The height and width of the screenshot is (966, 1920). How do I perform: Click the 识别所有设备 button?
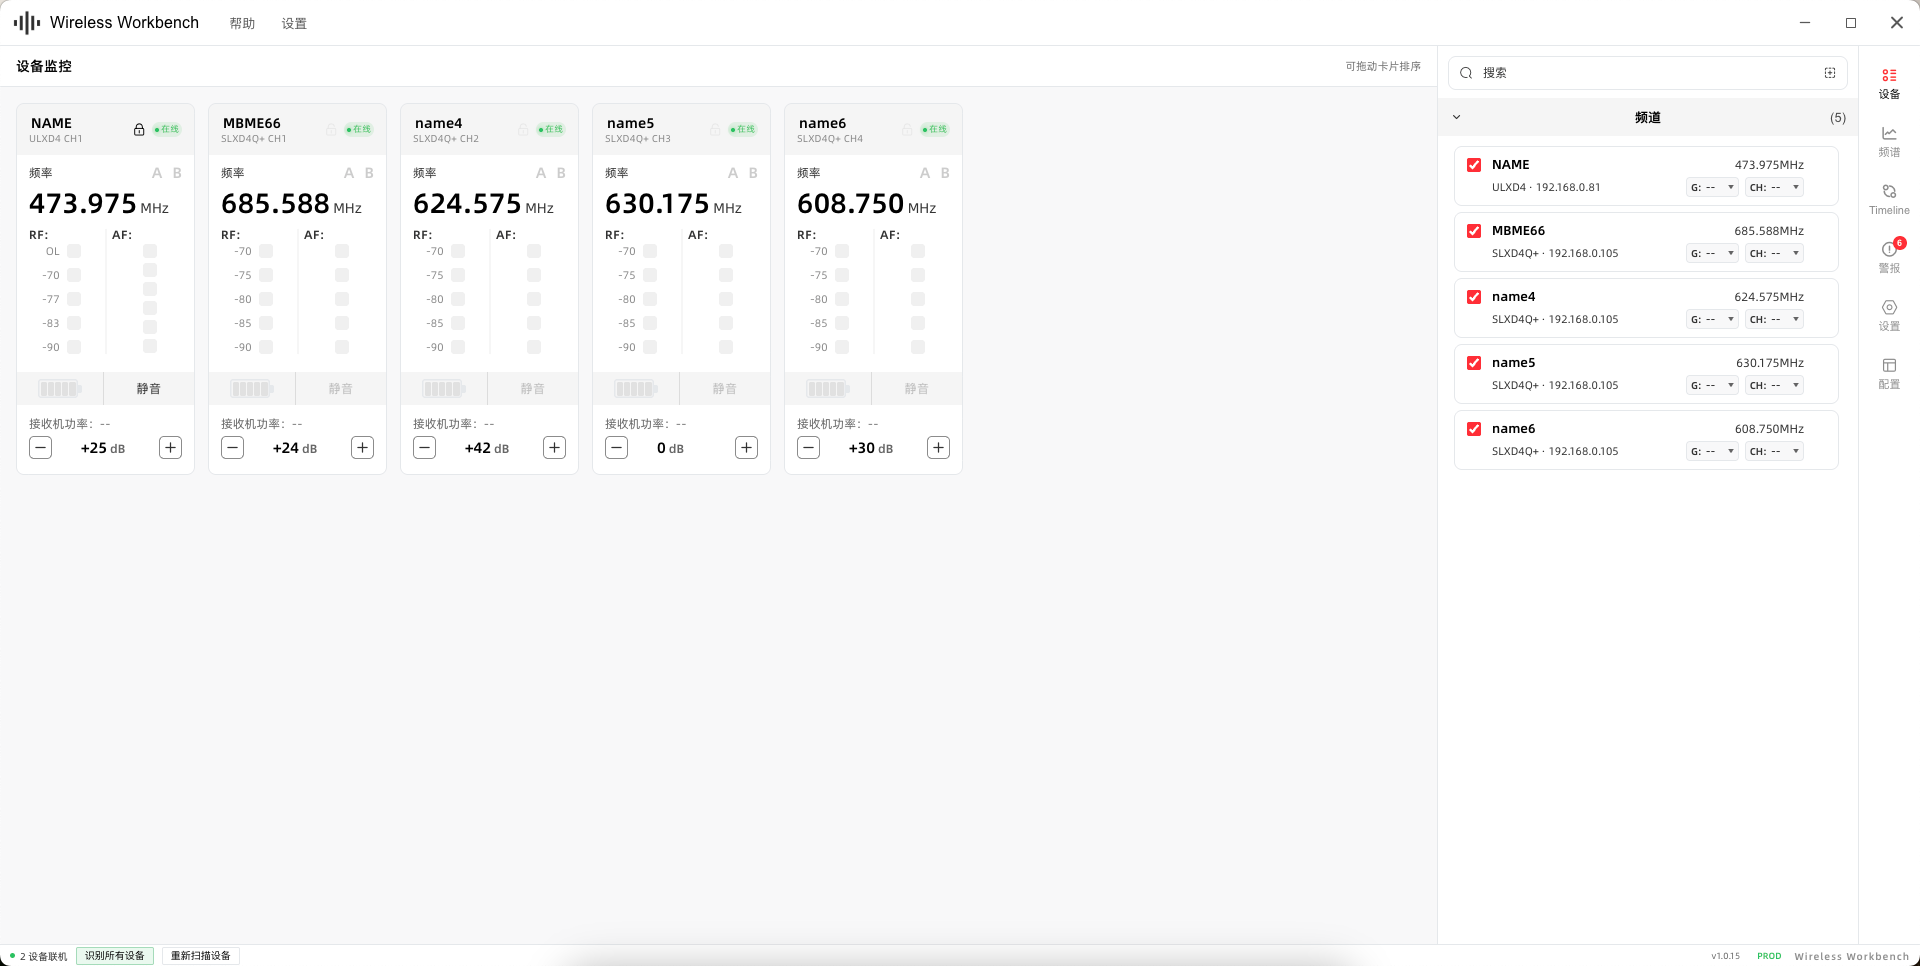point(115,956)
